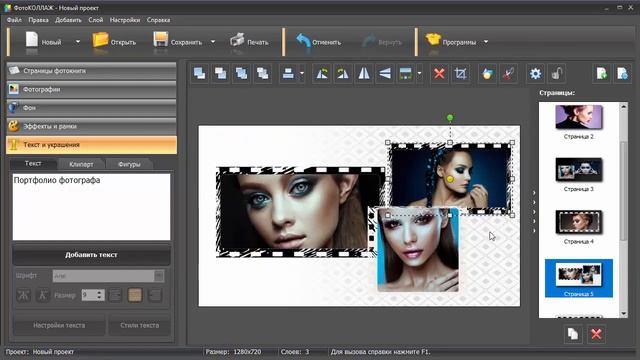The image size is (640, 360).
Task: Collapse the Текст и украшения section
Action: [91, 144]
